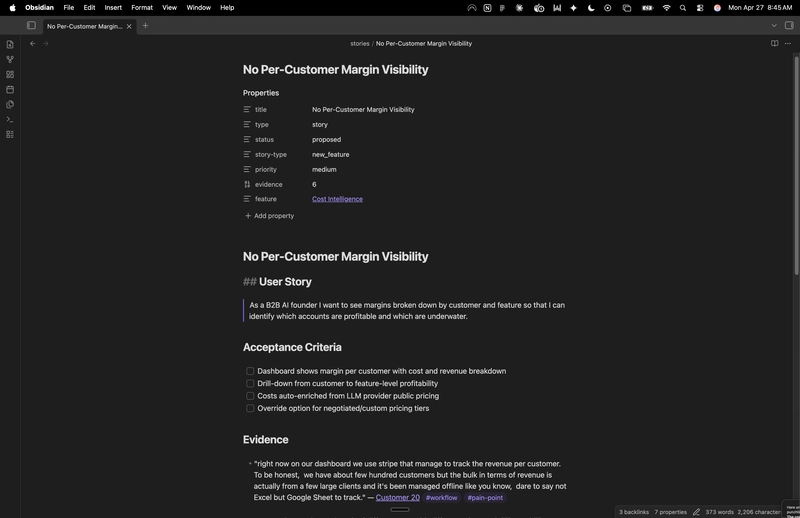Screen dimensions: 800x518
Task: Check 'Drill-down from customer' criterion box
Action: coord(250,383)
